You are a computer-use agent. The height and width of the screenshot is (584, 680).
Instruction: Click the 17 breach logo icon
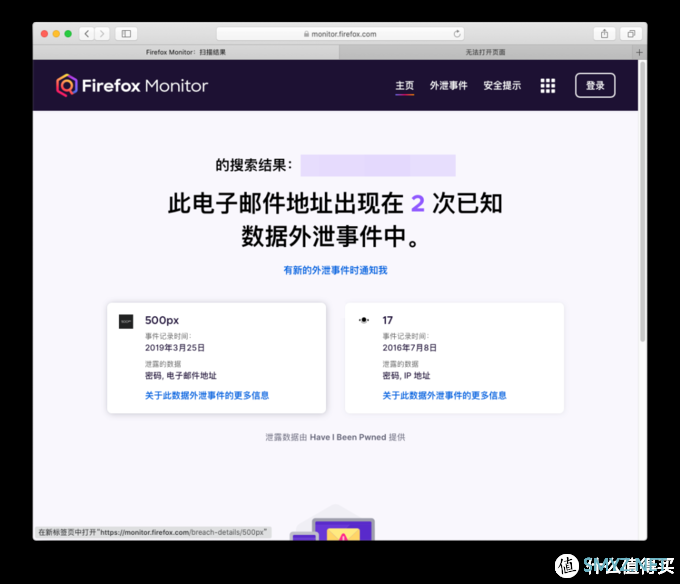coord(364,320)
